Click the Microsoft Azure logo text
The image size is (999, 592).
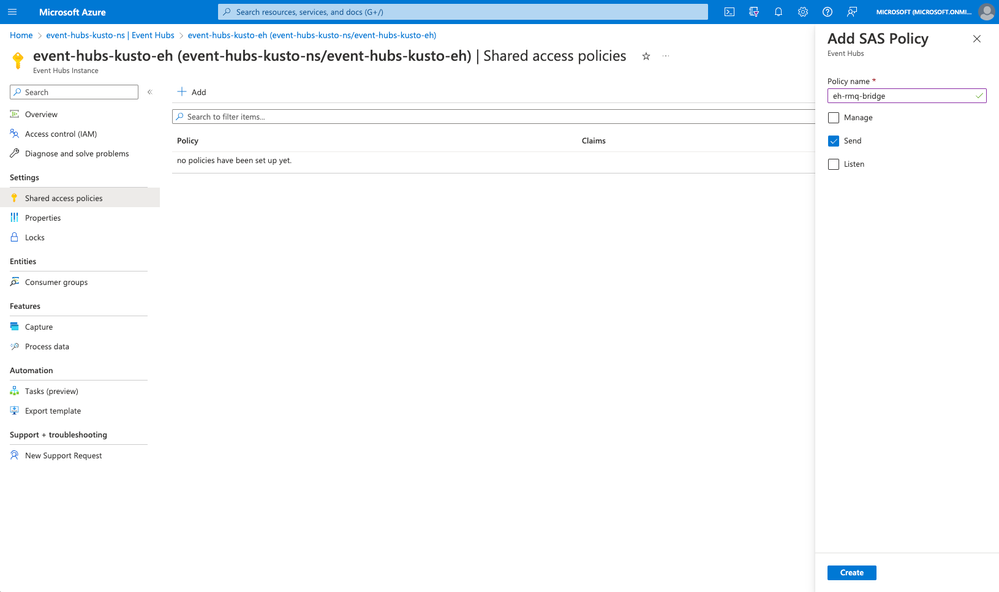[x=72, y=12]
